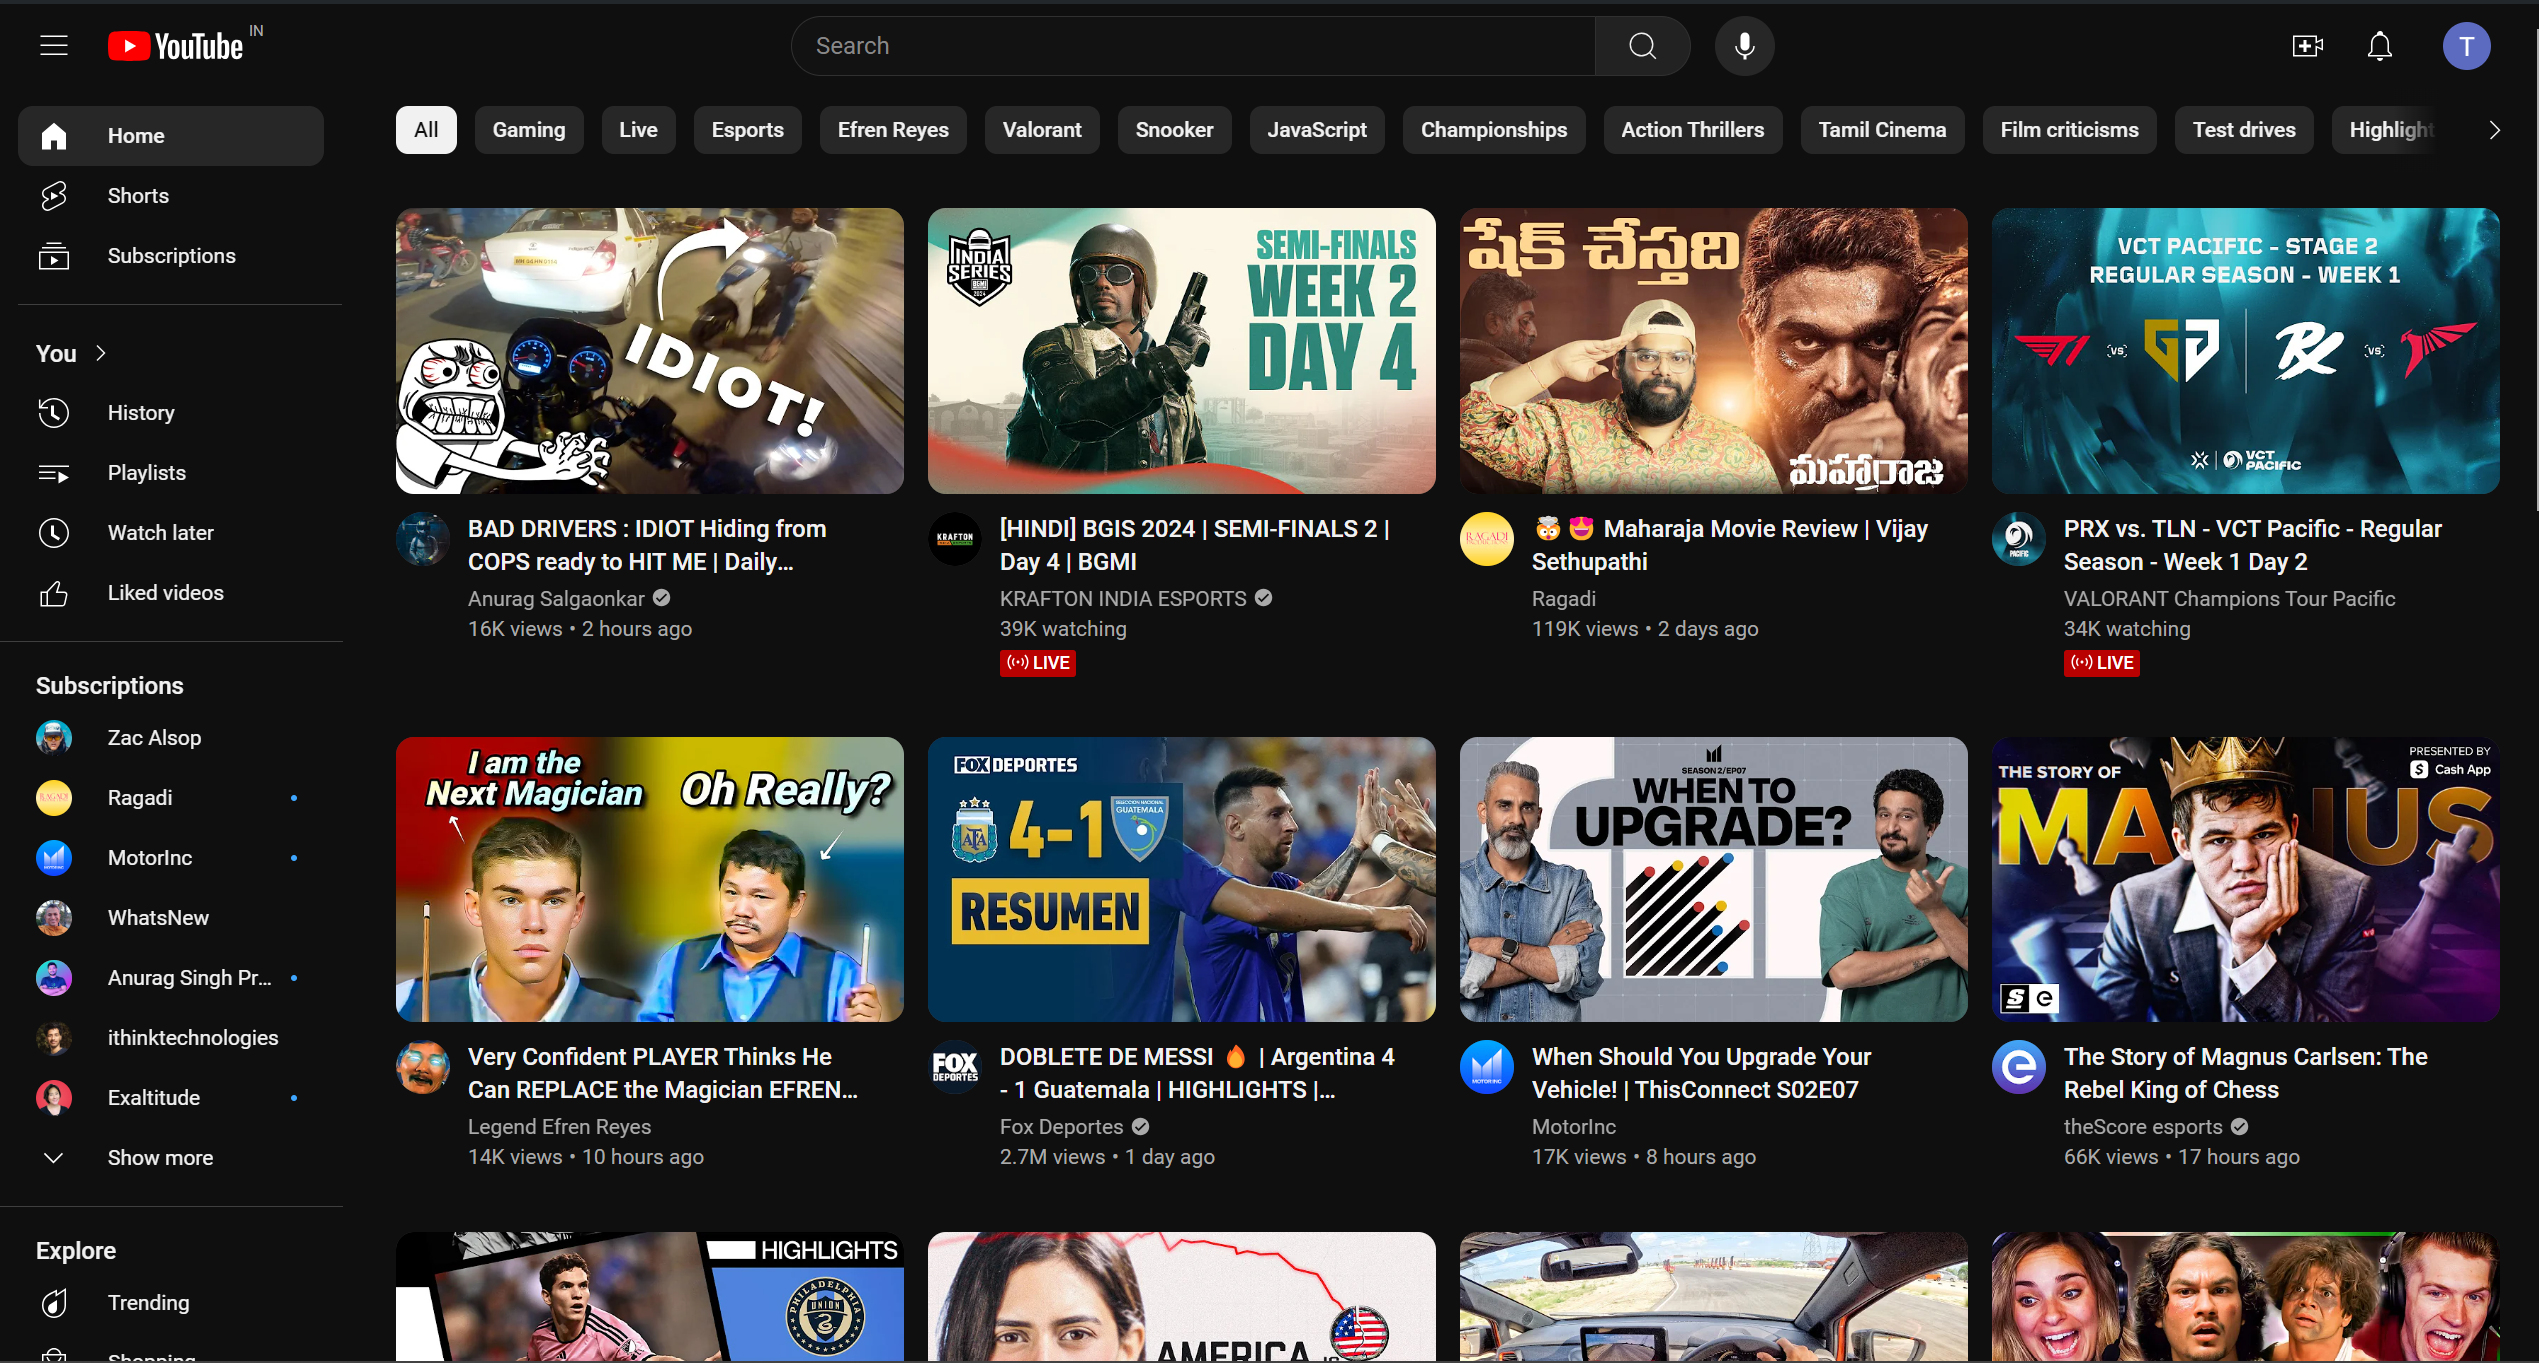This screenshot has height=1363, width=2539.
Task: Go to Home in sidebar
Action: click(171, 136)
